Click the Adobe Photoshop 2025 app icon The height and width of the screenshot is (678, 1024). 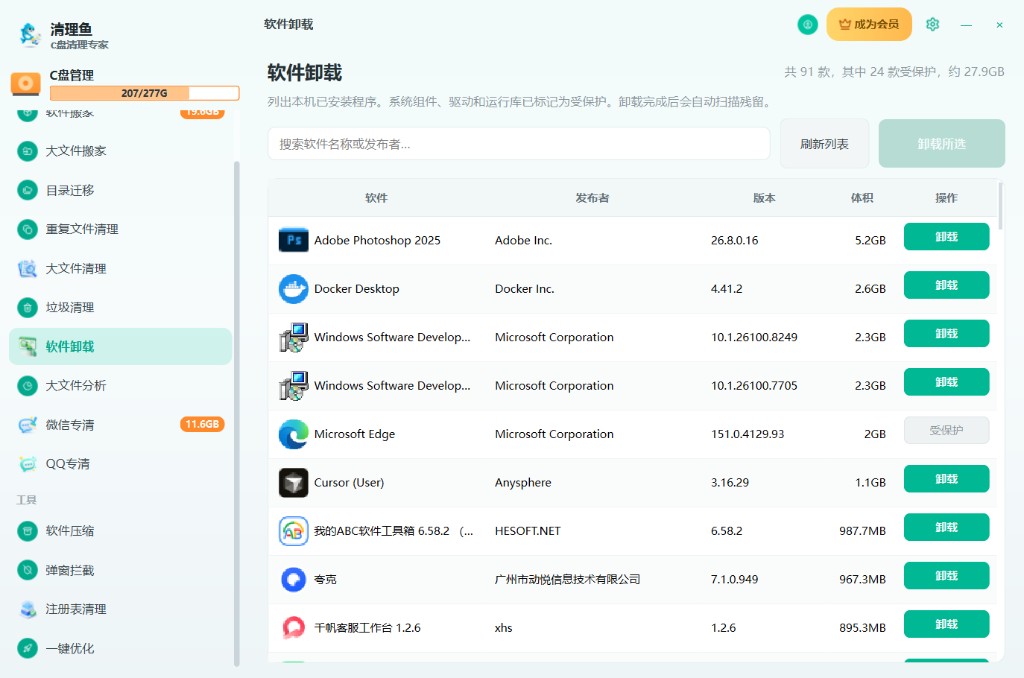point(293,240)
